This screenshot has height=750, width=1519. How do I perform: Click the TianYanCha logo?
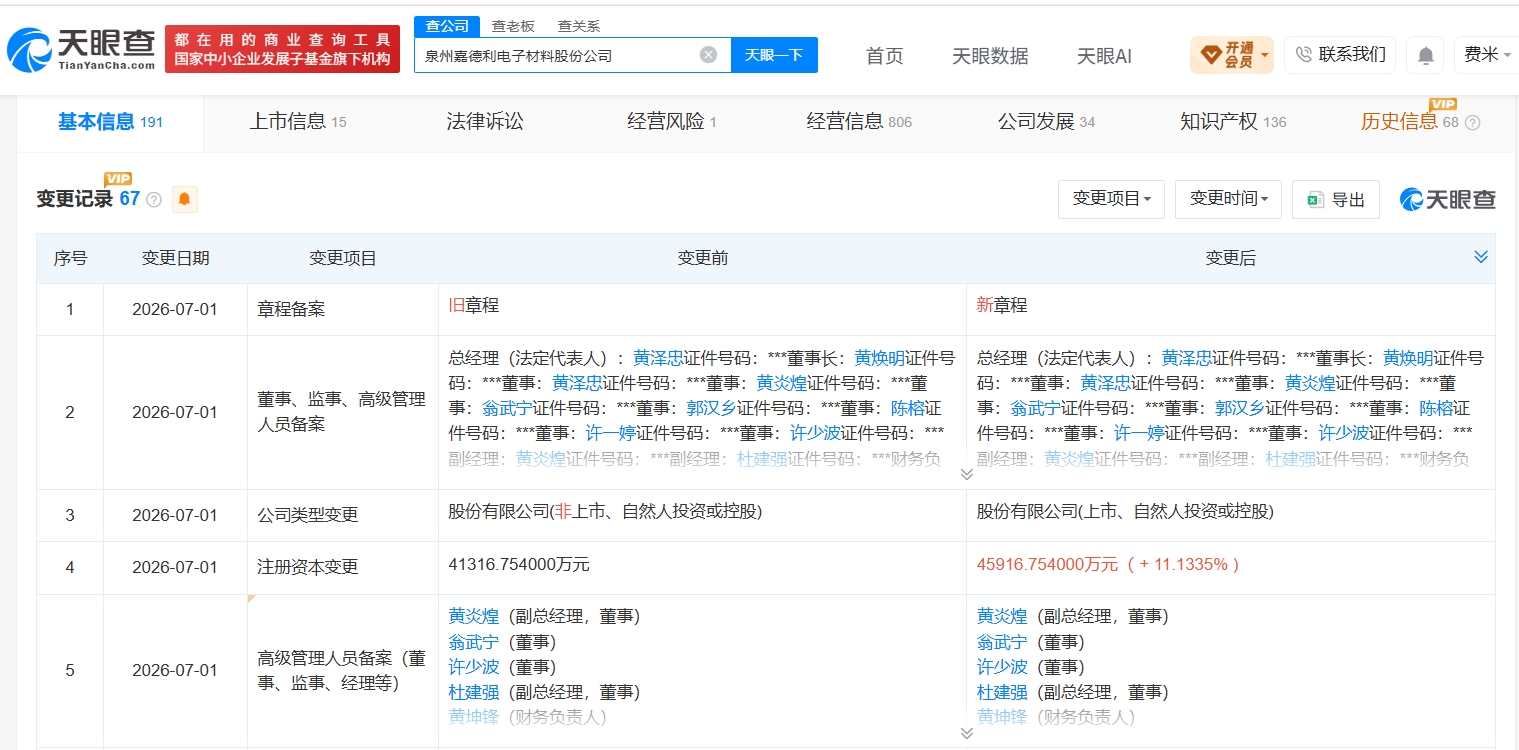(81, 48)
